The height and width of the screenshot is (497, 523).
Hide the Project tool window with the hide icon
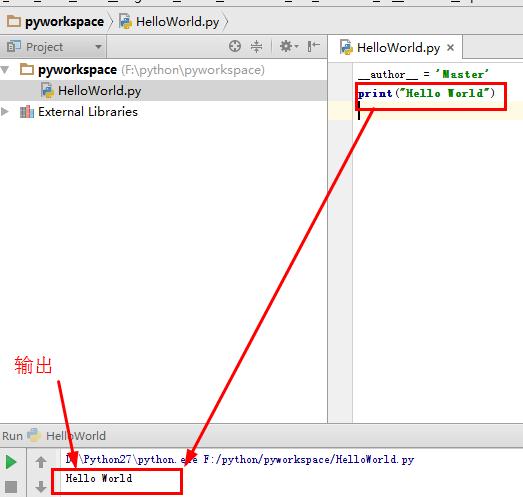313,46
